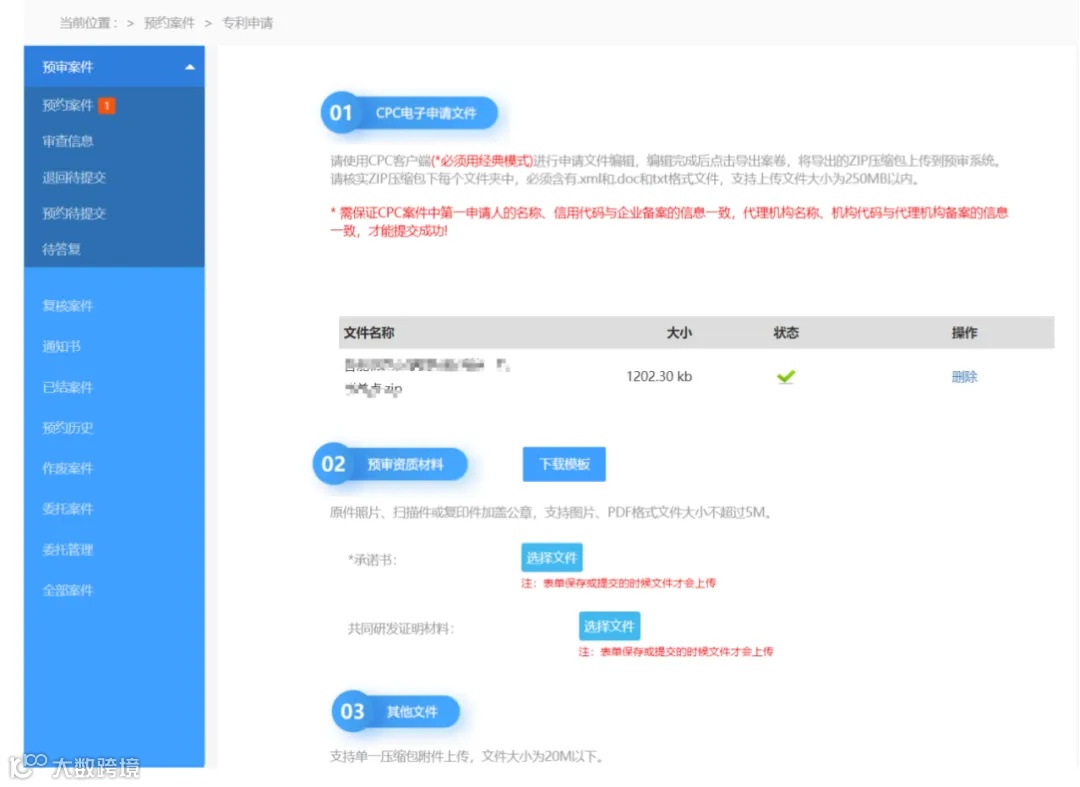
Task: Open 委托管理 in the sidebar
Action: pos(68,549)
